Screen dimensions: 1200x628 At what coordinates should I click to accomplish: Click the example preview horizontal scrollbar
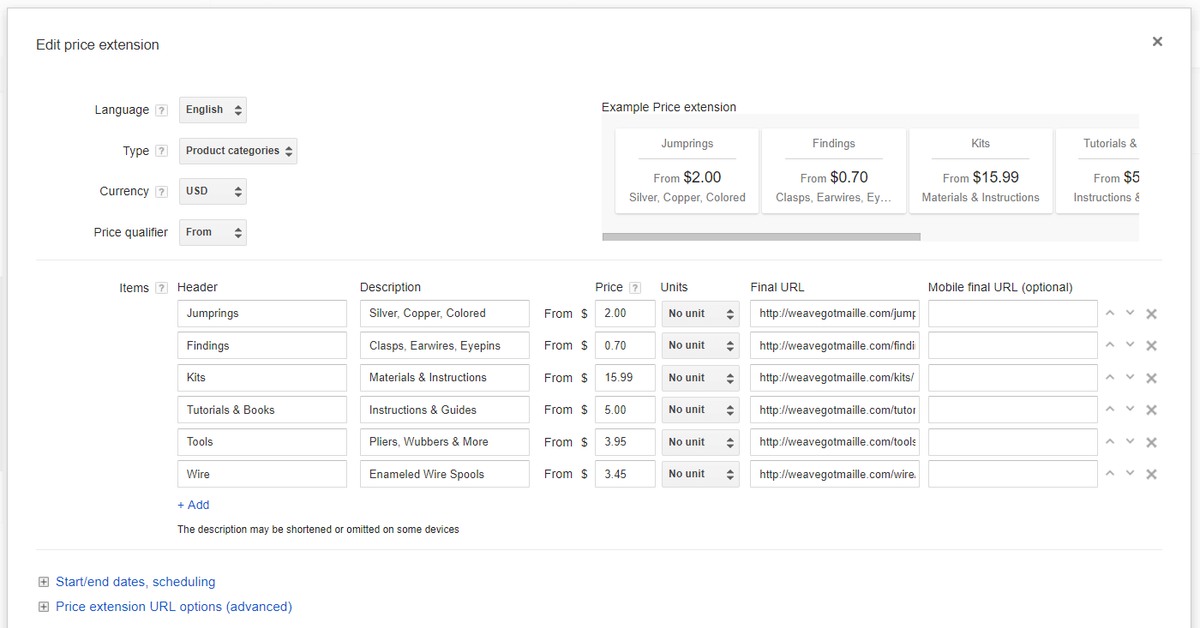(761, 237)
